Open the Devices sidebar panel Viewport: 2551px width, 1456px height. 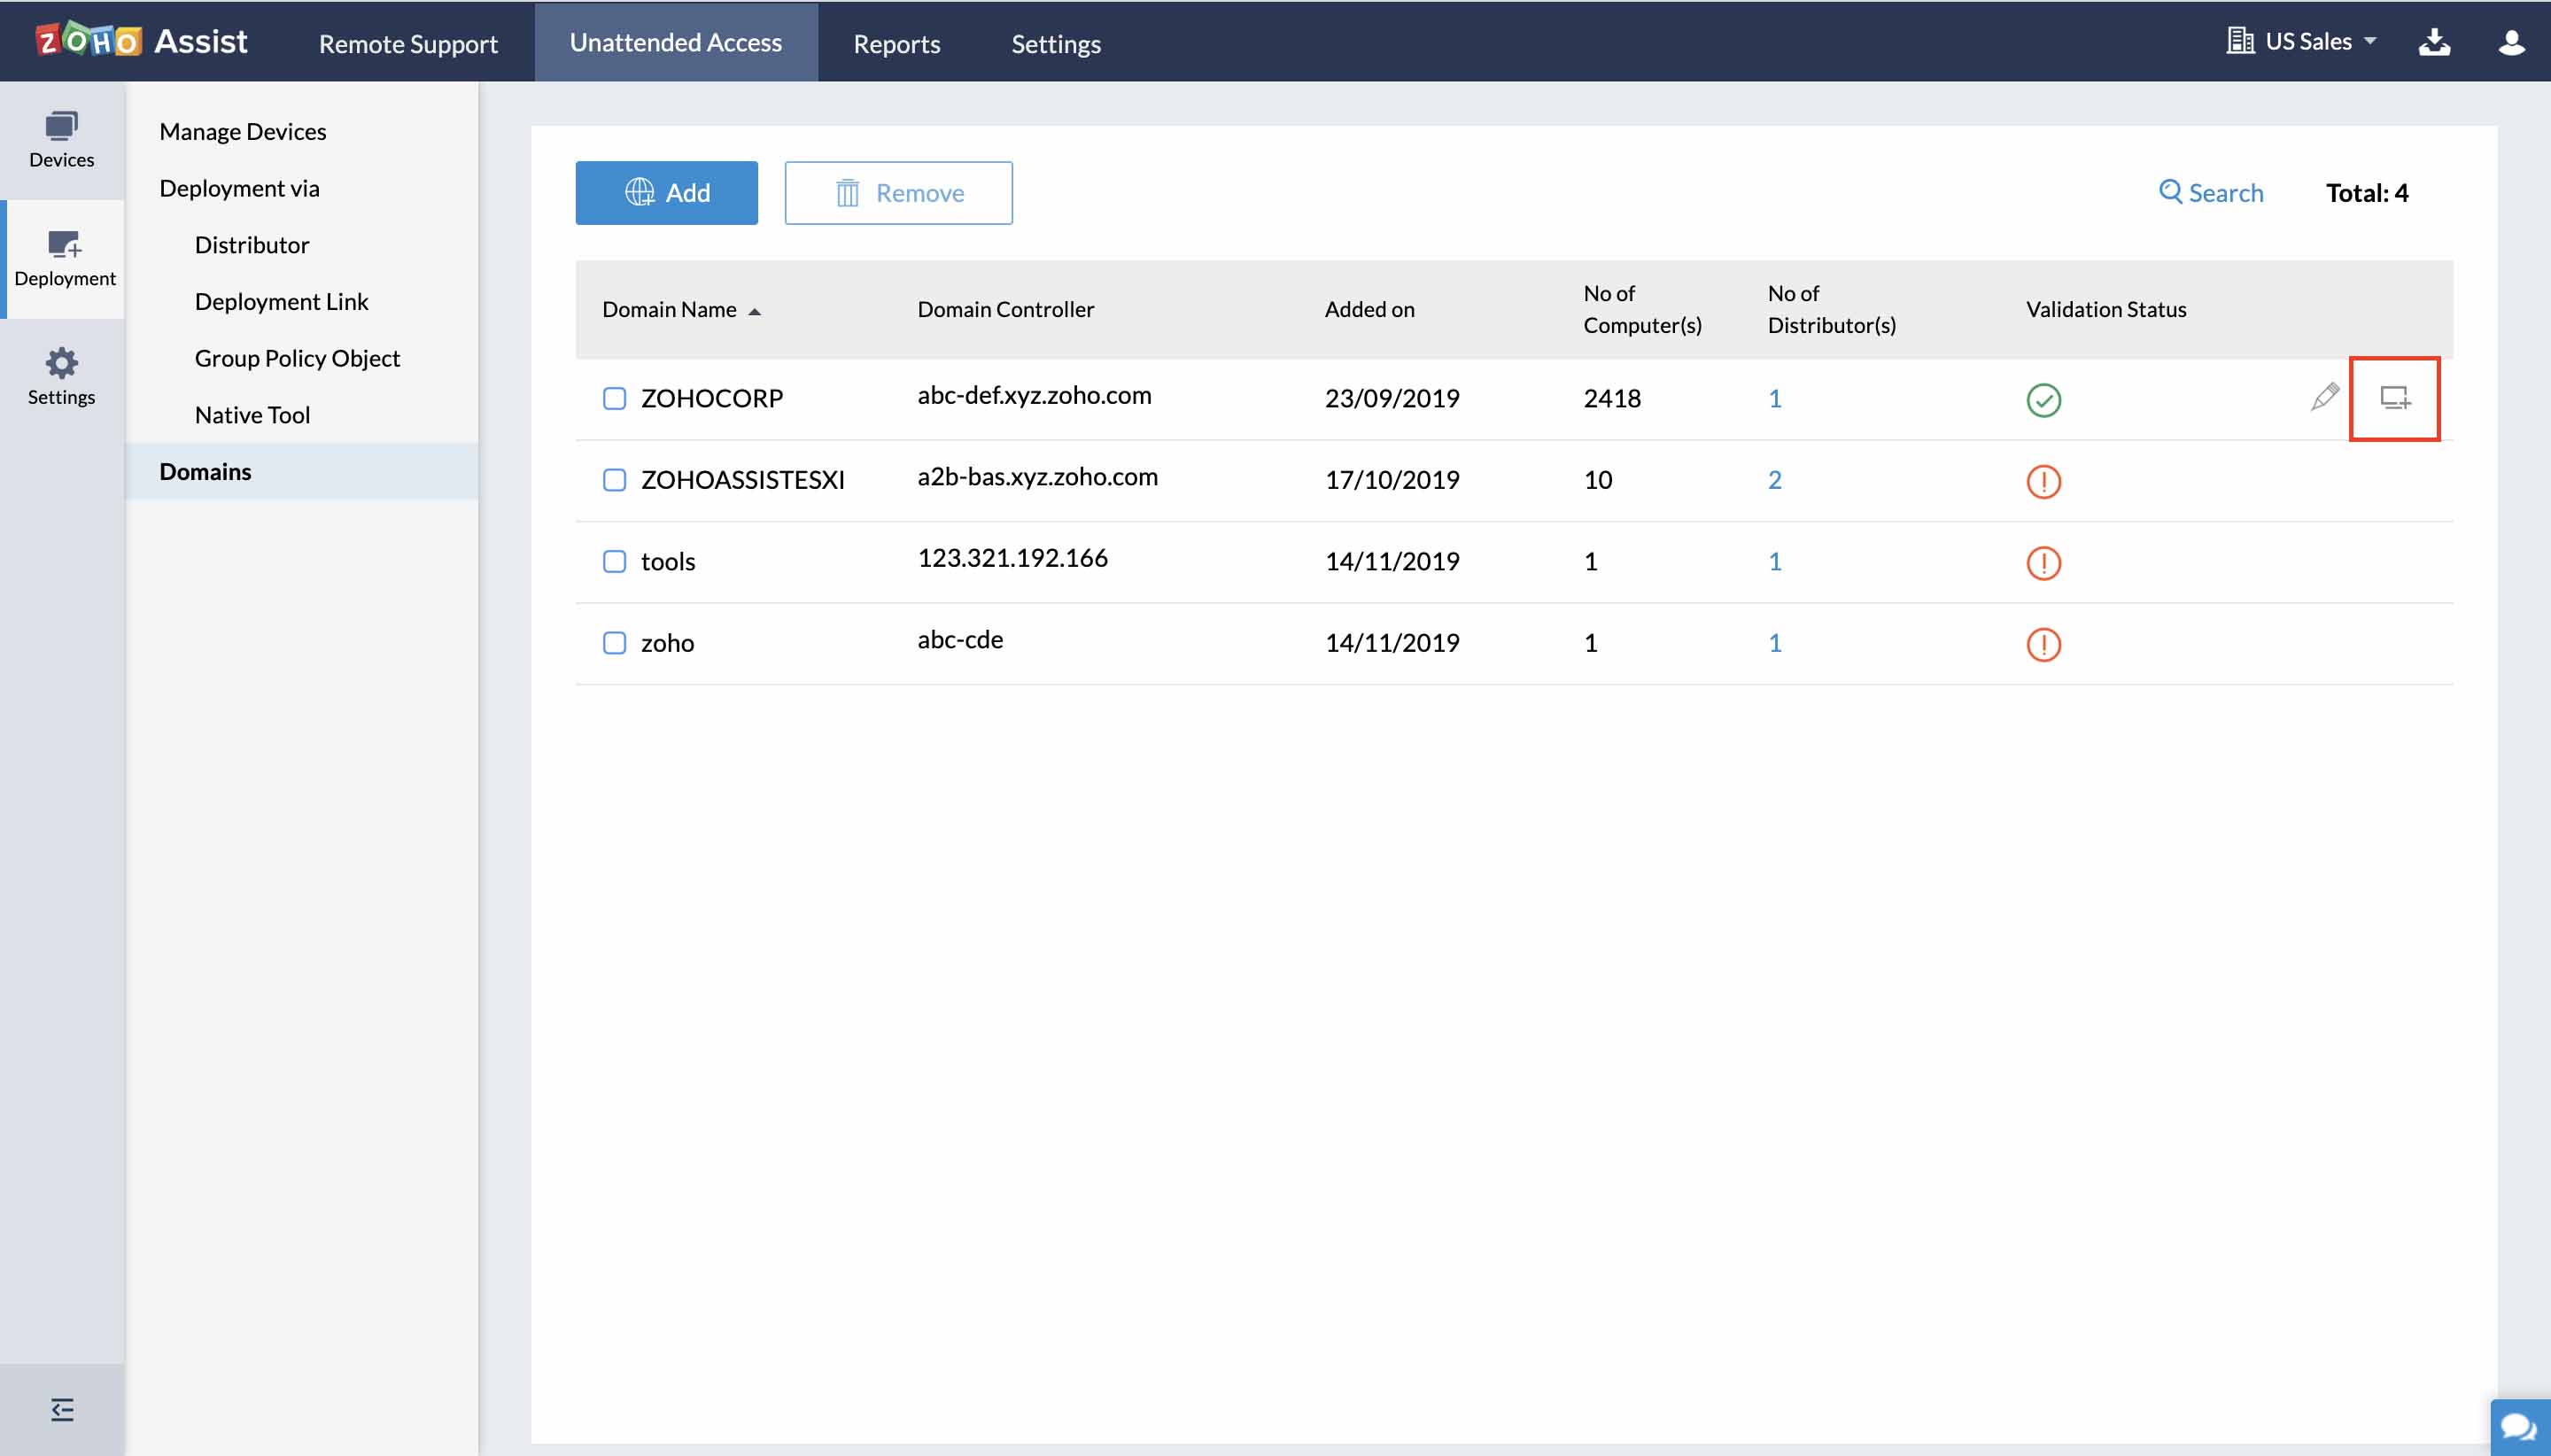(x=62, y=140)
